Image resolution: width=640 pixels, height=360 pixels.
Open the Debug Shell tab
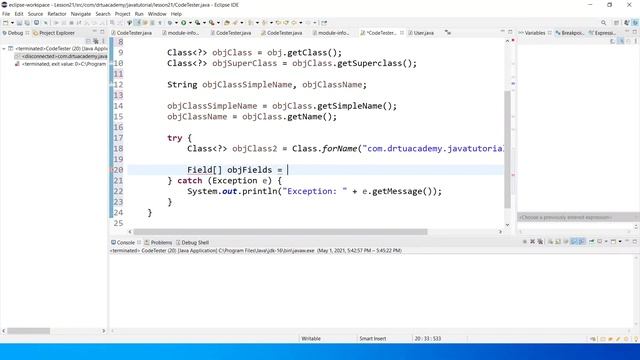click(x=192, y=242)
